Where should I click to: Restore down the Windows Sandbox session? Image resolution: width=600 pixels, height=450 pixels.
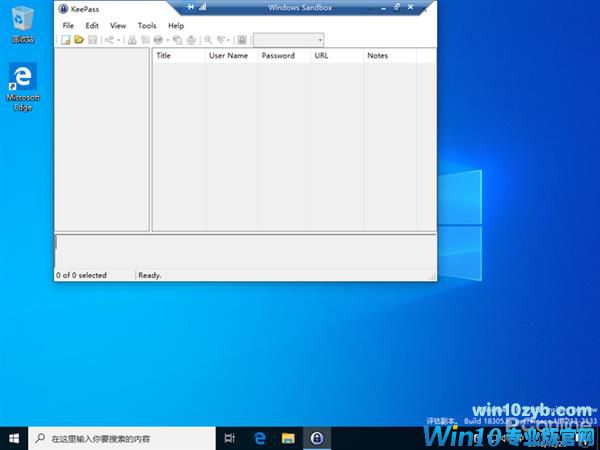click(397, 7)
